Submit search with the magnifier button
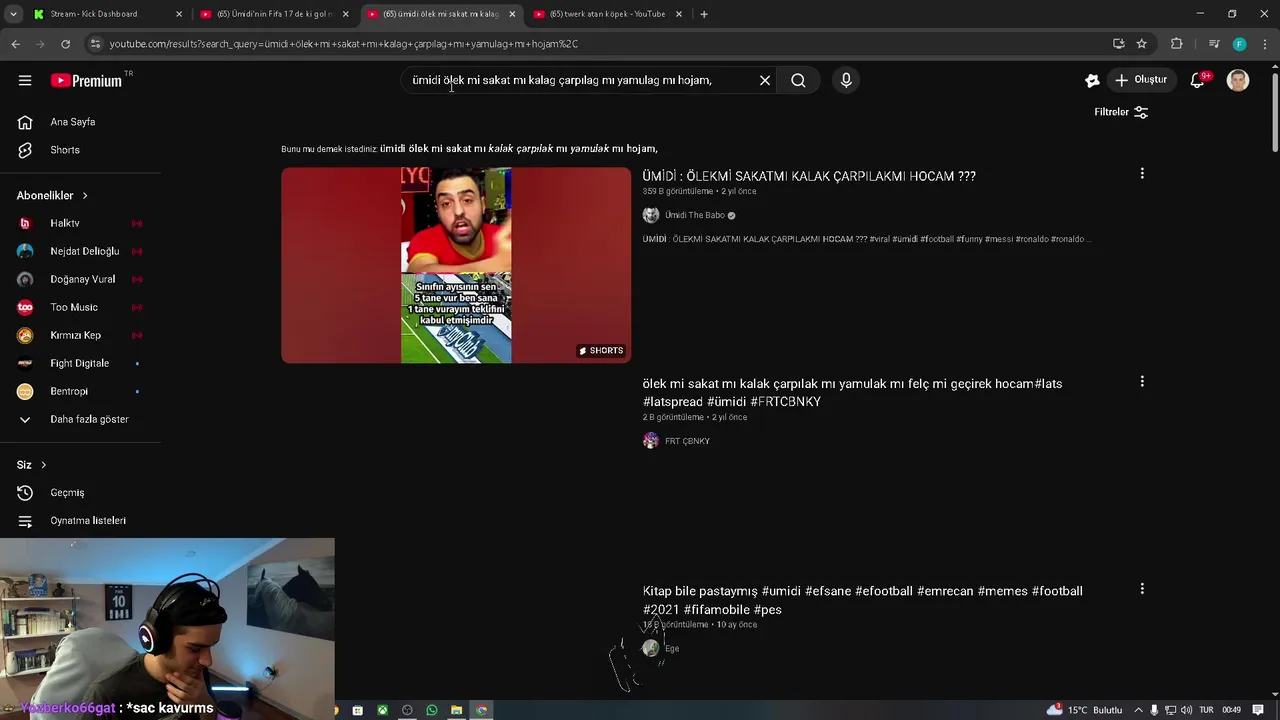1280x720 pixels. [x=798, y=80]
